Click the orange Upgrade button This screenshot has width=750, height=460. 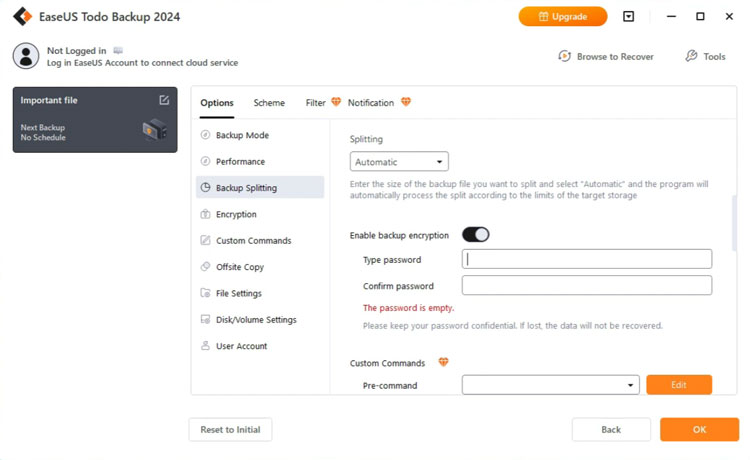click(563, 17)
